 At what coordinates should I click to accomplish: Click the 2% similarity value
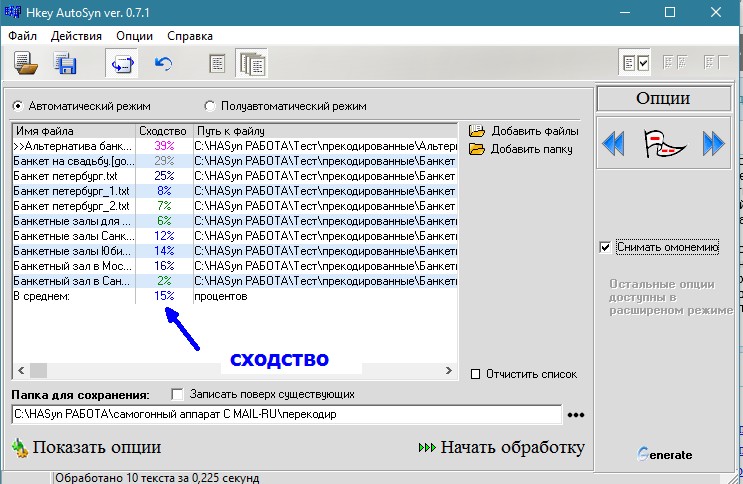click(164, 281)
